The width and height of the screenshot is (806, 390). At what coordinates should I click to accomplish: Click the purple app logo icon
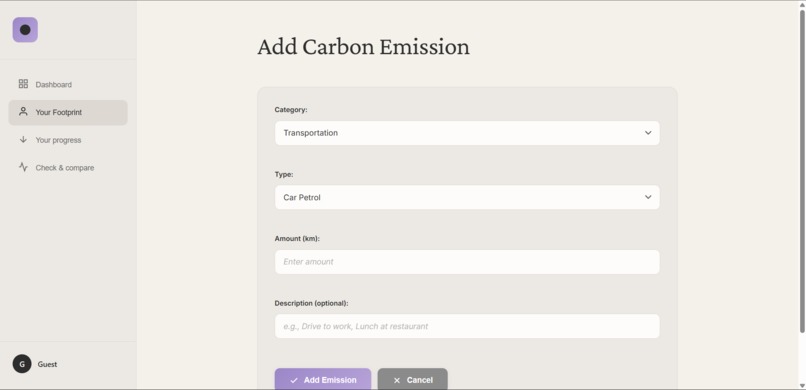(x=25, y=30)
